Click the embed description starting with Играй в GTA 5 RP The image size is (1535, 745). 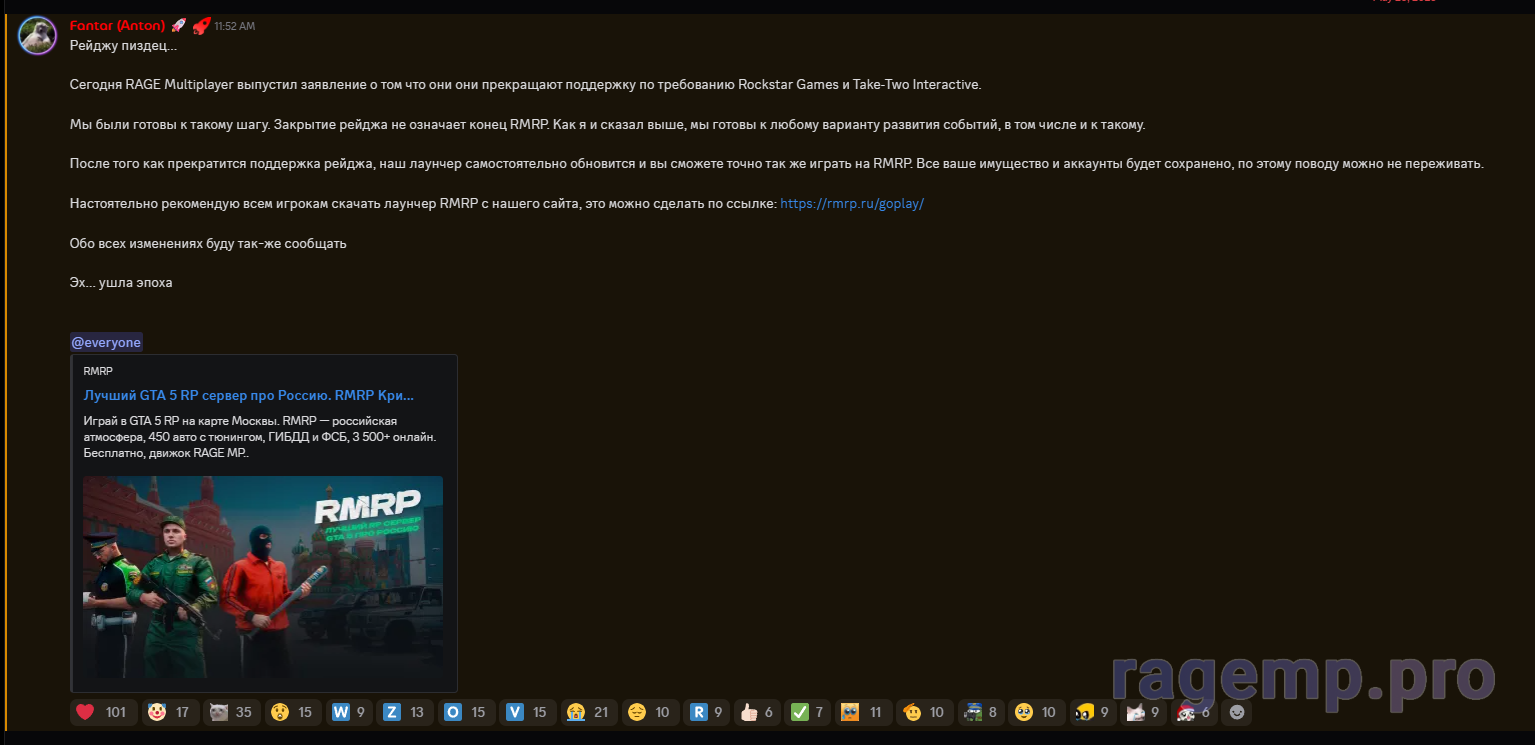260,437
